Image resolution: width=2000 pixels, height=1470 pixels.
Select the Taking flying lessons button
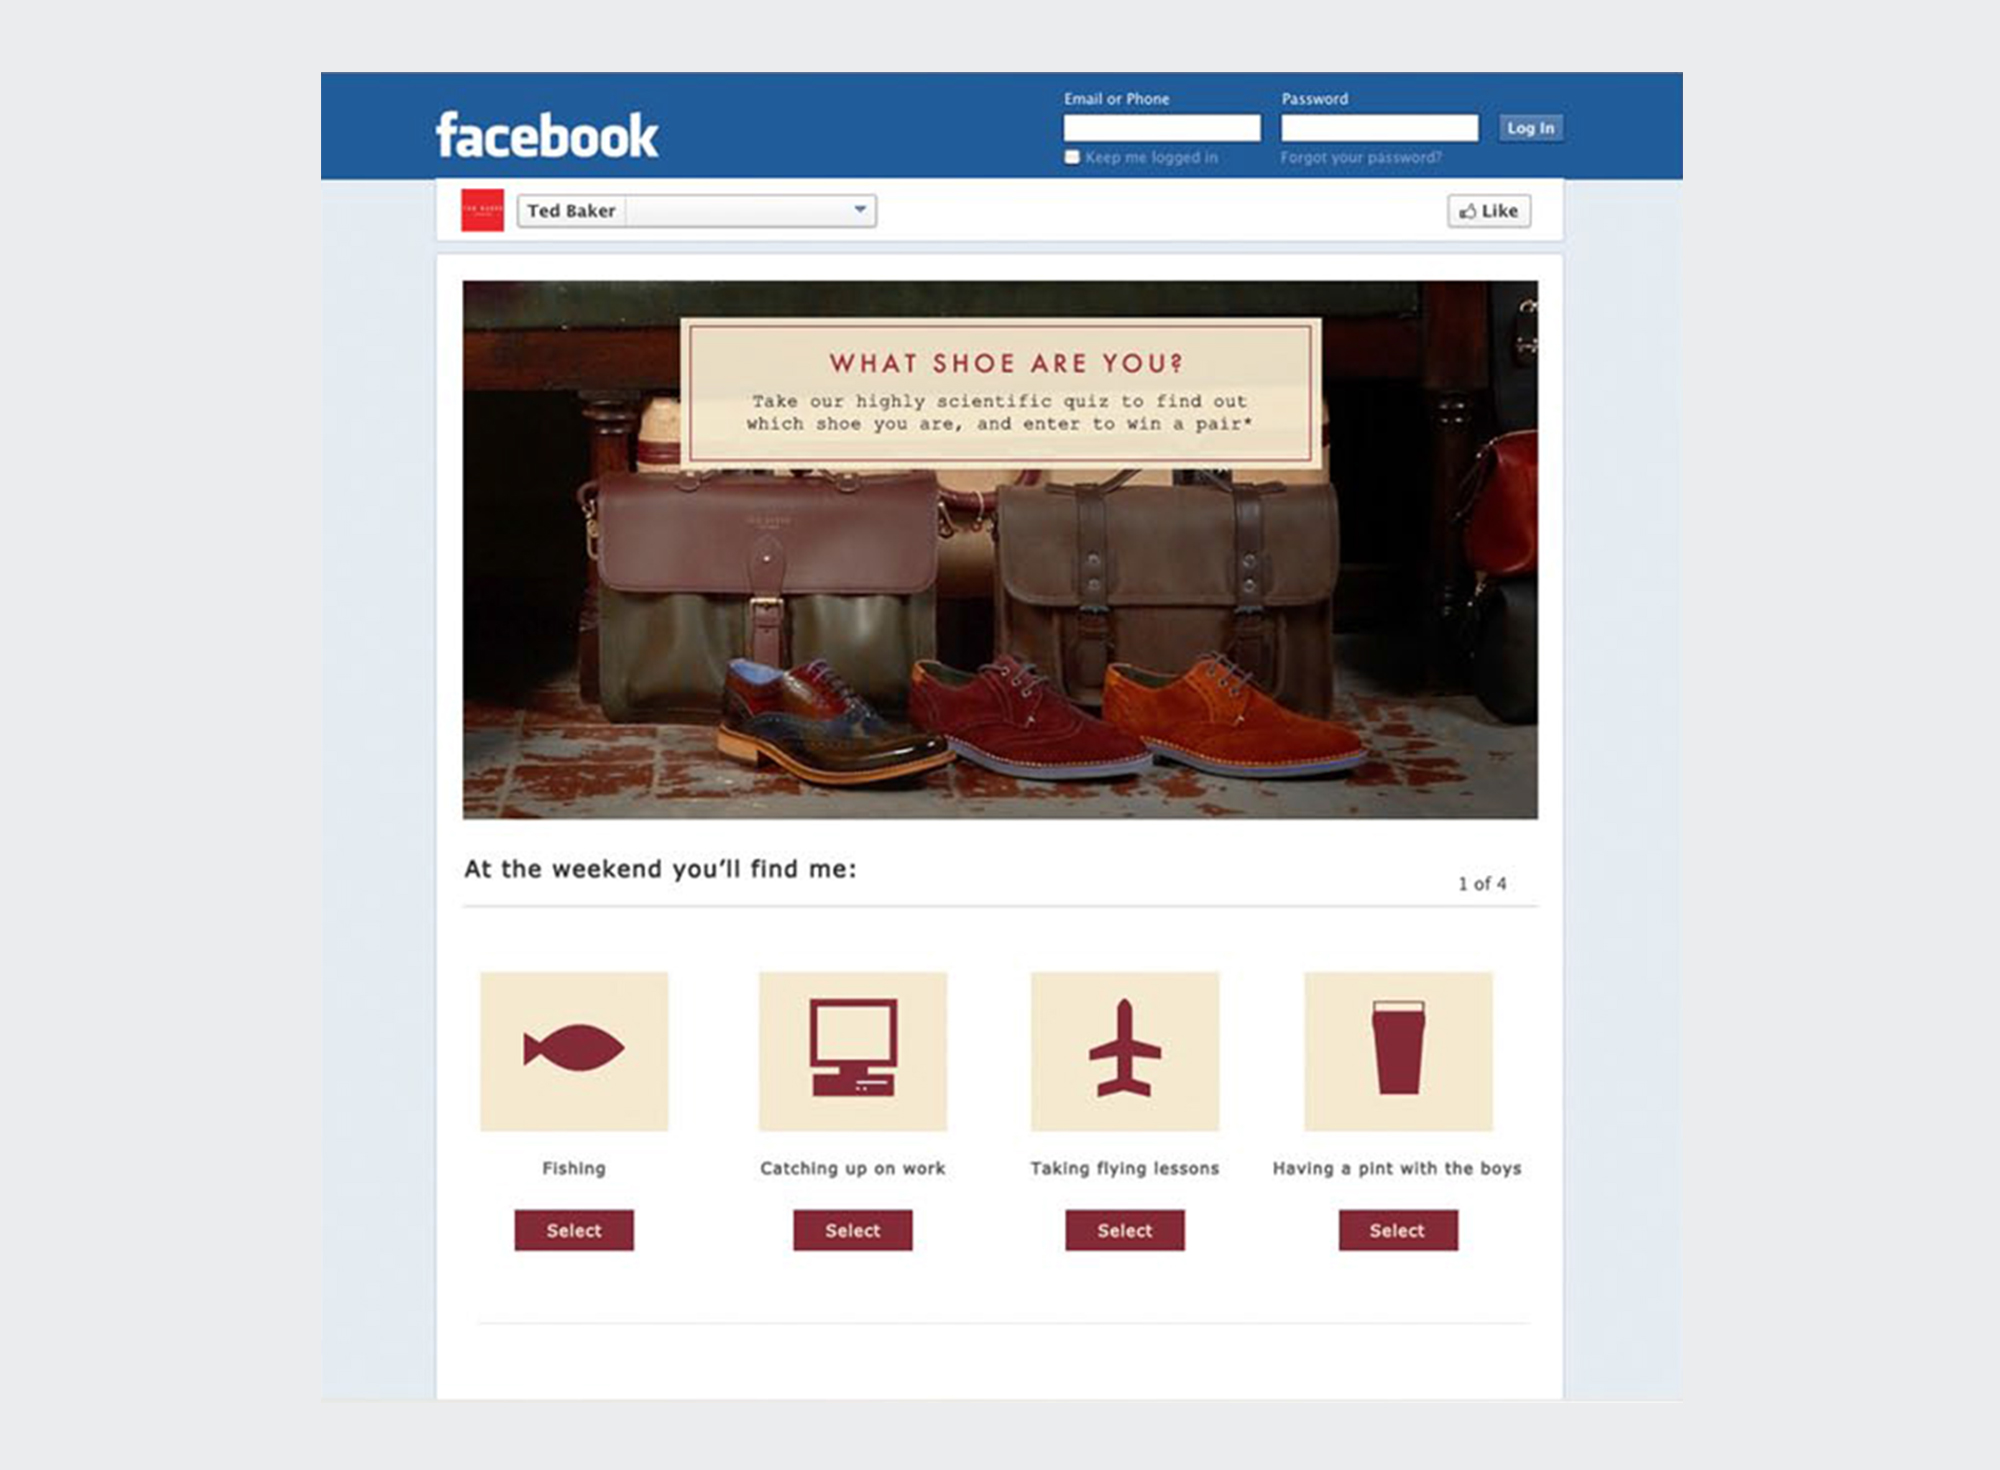1125,1230
